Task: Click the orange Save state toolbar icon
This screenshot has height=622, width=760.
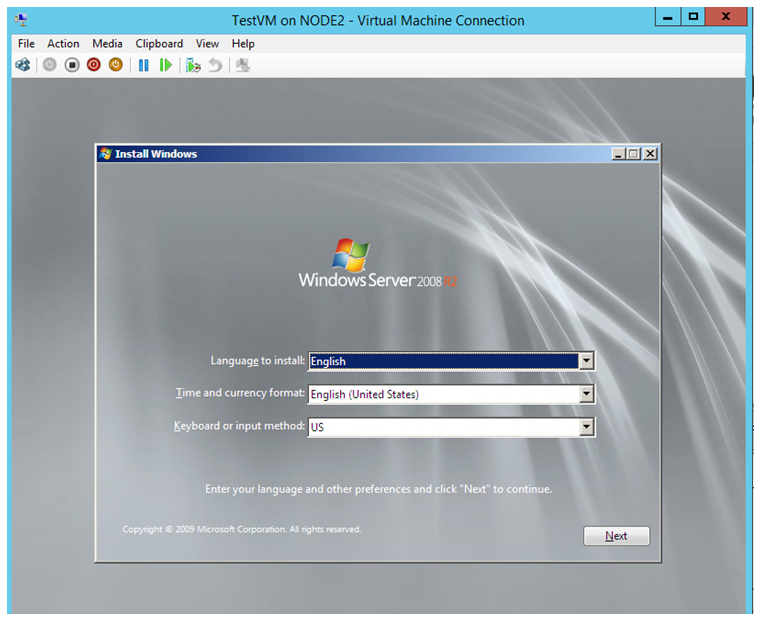Action: point(115,65)
